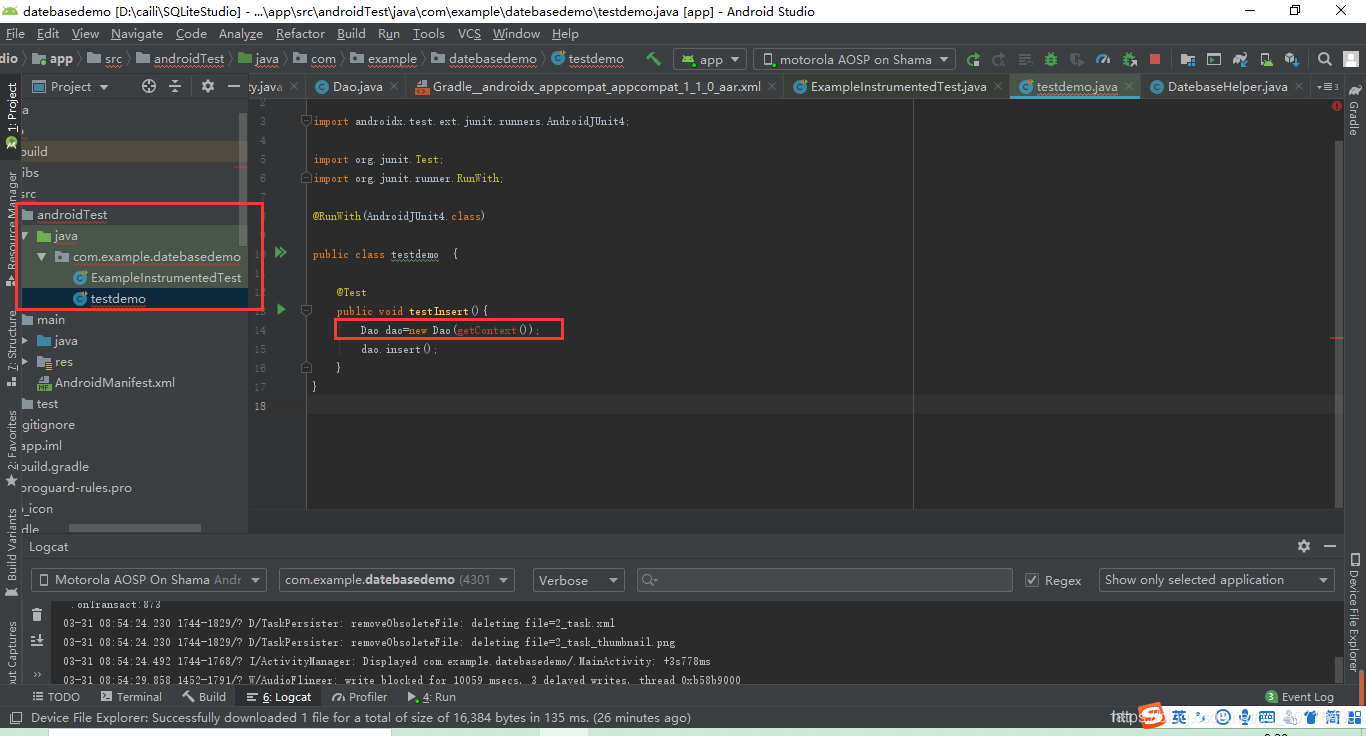Viewport: 1366px width, 736px height.
Task: Open the motorola AOSP on Shama device dropdown
Action: coord(854,59)
